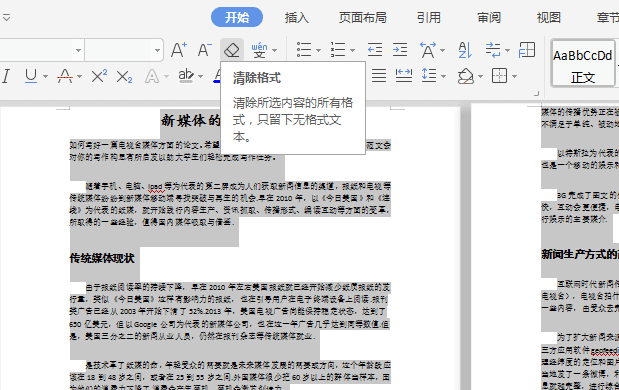Image resolution: width=619 pixels, height=390 pixels.
Task: Expand the paragraph marks dropdown arrow
Action: (x=507, y=51)
